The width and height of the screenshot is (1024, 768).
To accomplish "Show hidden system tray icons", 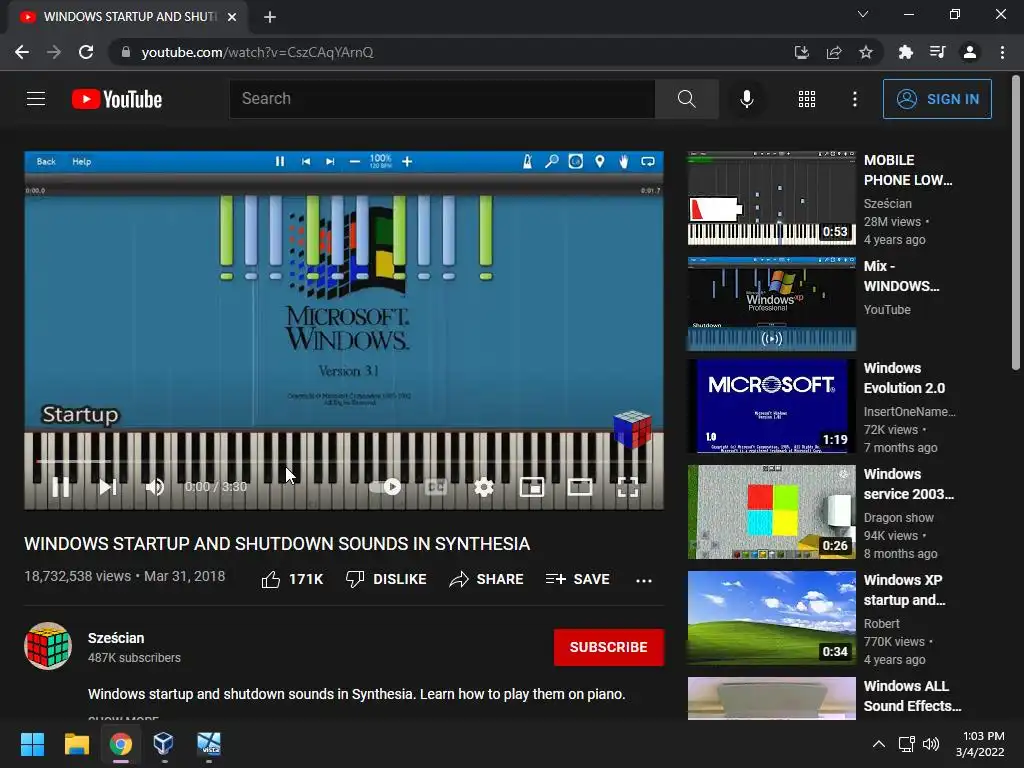I will [x=879, y=744].
